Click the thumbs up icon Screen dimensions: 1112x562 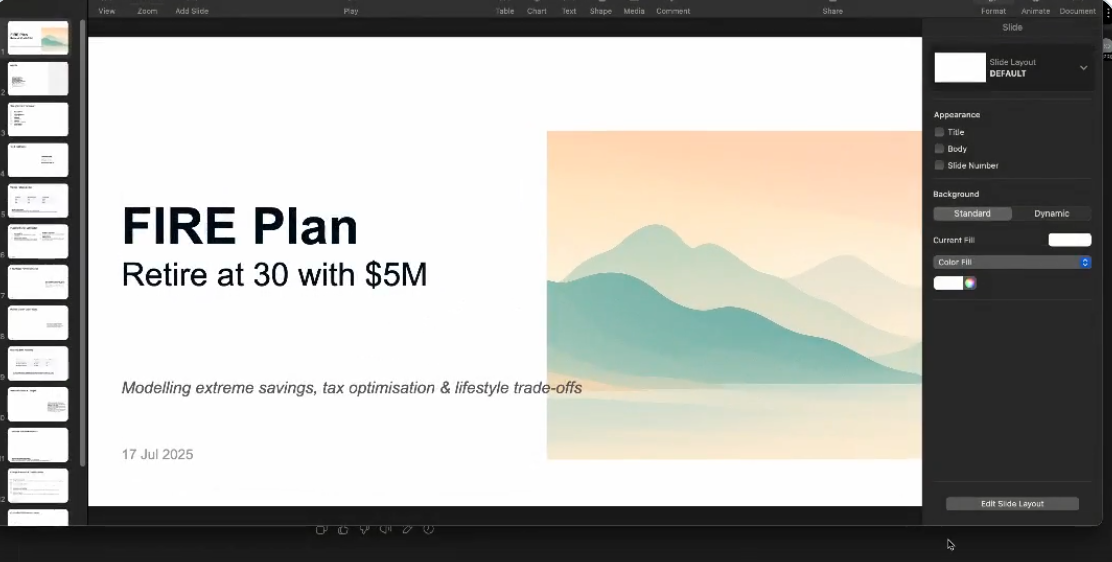(x=343, y=529)
